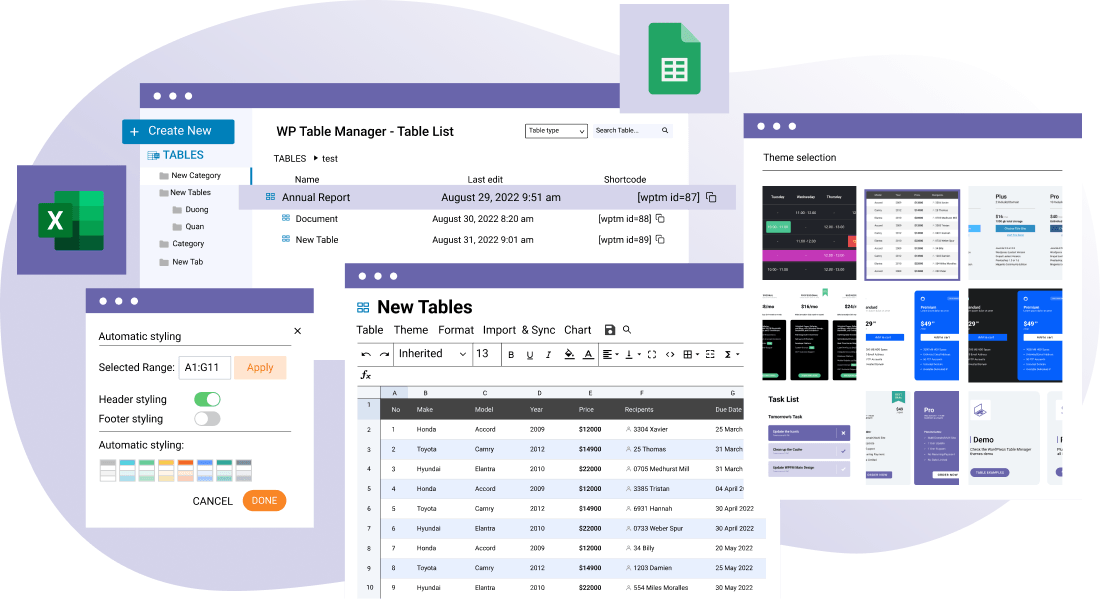The width and height of the screenshot is (1100, 599).
Task: Turn off Header styling toggle
Action: click(x=207, y=399)
